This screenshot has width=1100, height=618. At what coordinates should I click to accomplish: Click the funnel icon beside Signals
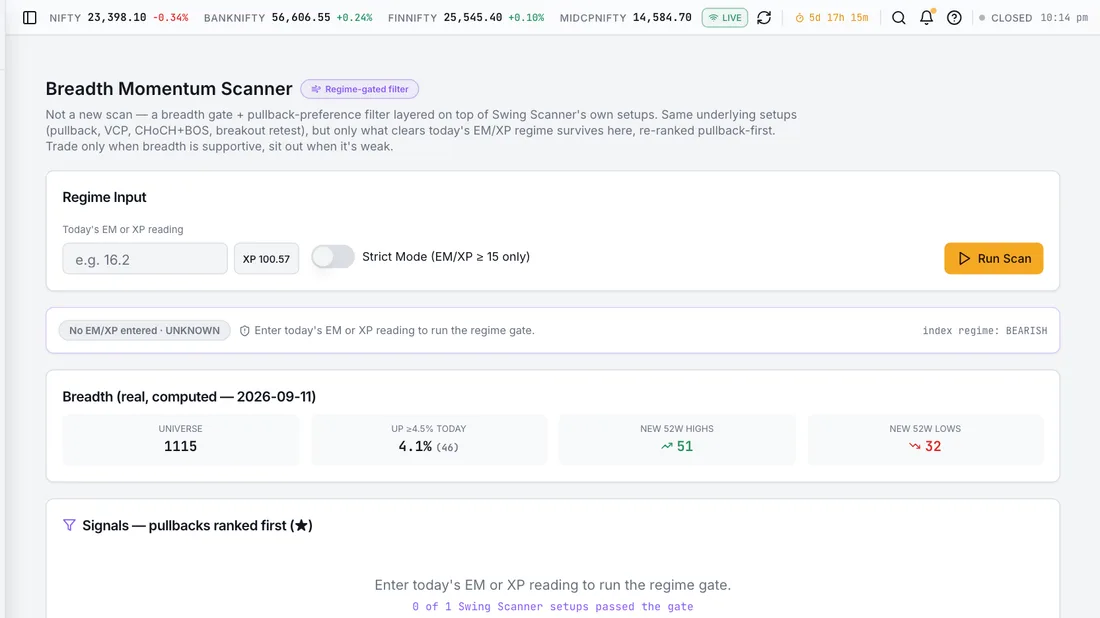tap(69, 525)
